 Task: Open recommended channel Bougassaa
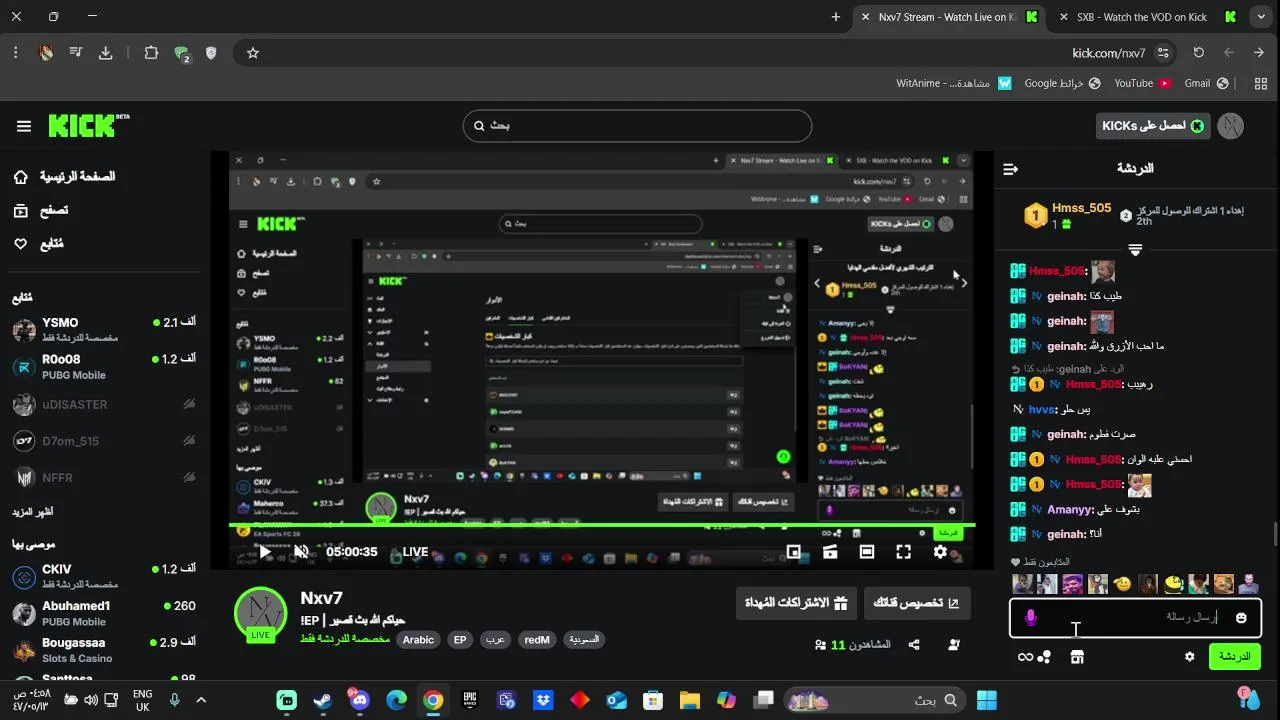point(104,650)
